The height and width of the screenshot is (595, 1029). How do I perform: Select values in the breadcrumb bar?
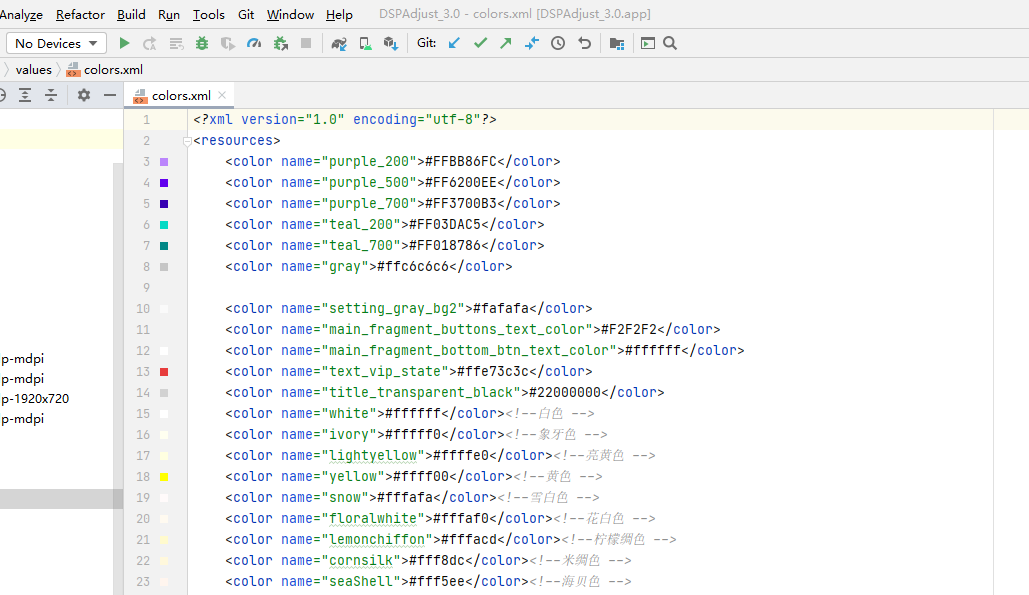33,69
